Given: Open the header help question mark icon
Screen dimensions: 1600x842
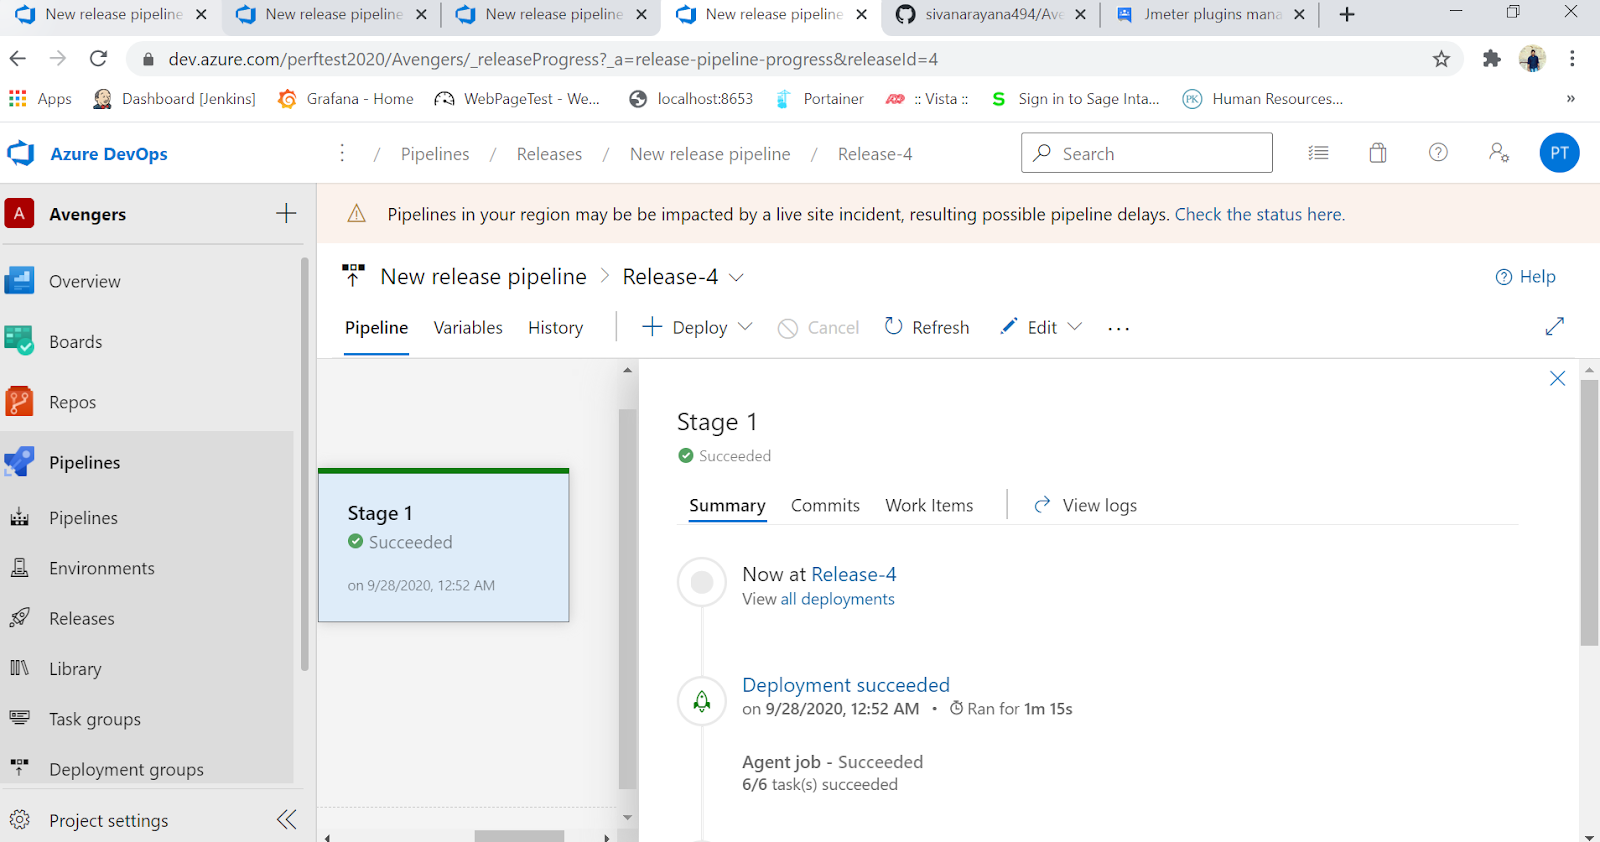Looking at the screenshot, I should [1438, 153].
